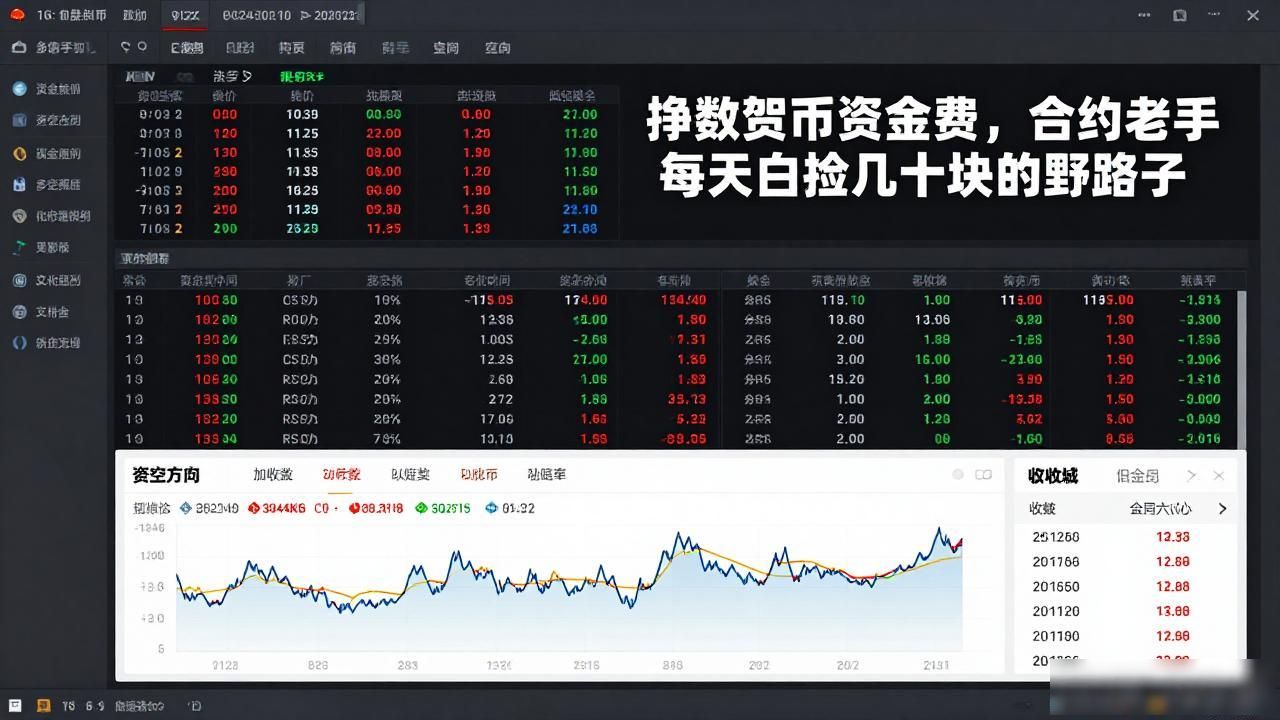This screenshot has width=1280, height=720.
Task: Open the home icon below the logo
Action: click(19, 47)
